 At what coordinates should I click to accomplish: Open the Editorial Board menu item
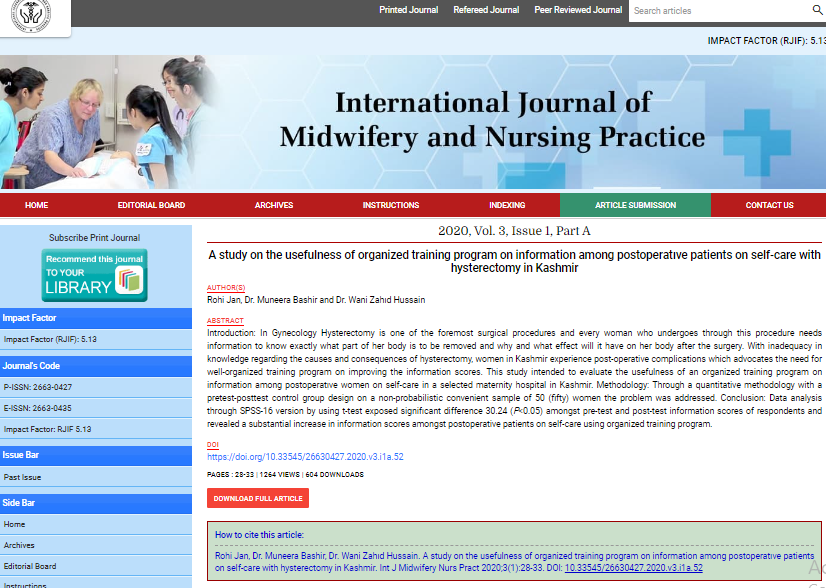pos(151,205)
